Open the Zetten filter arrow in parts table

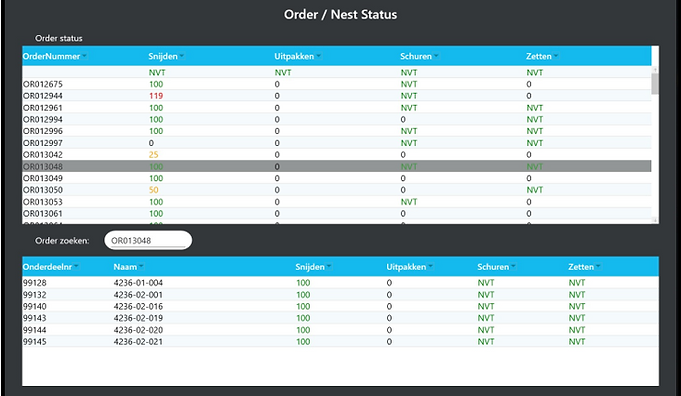(x=598, y=267)
